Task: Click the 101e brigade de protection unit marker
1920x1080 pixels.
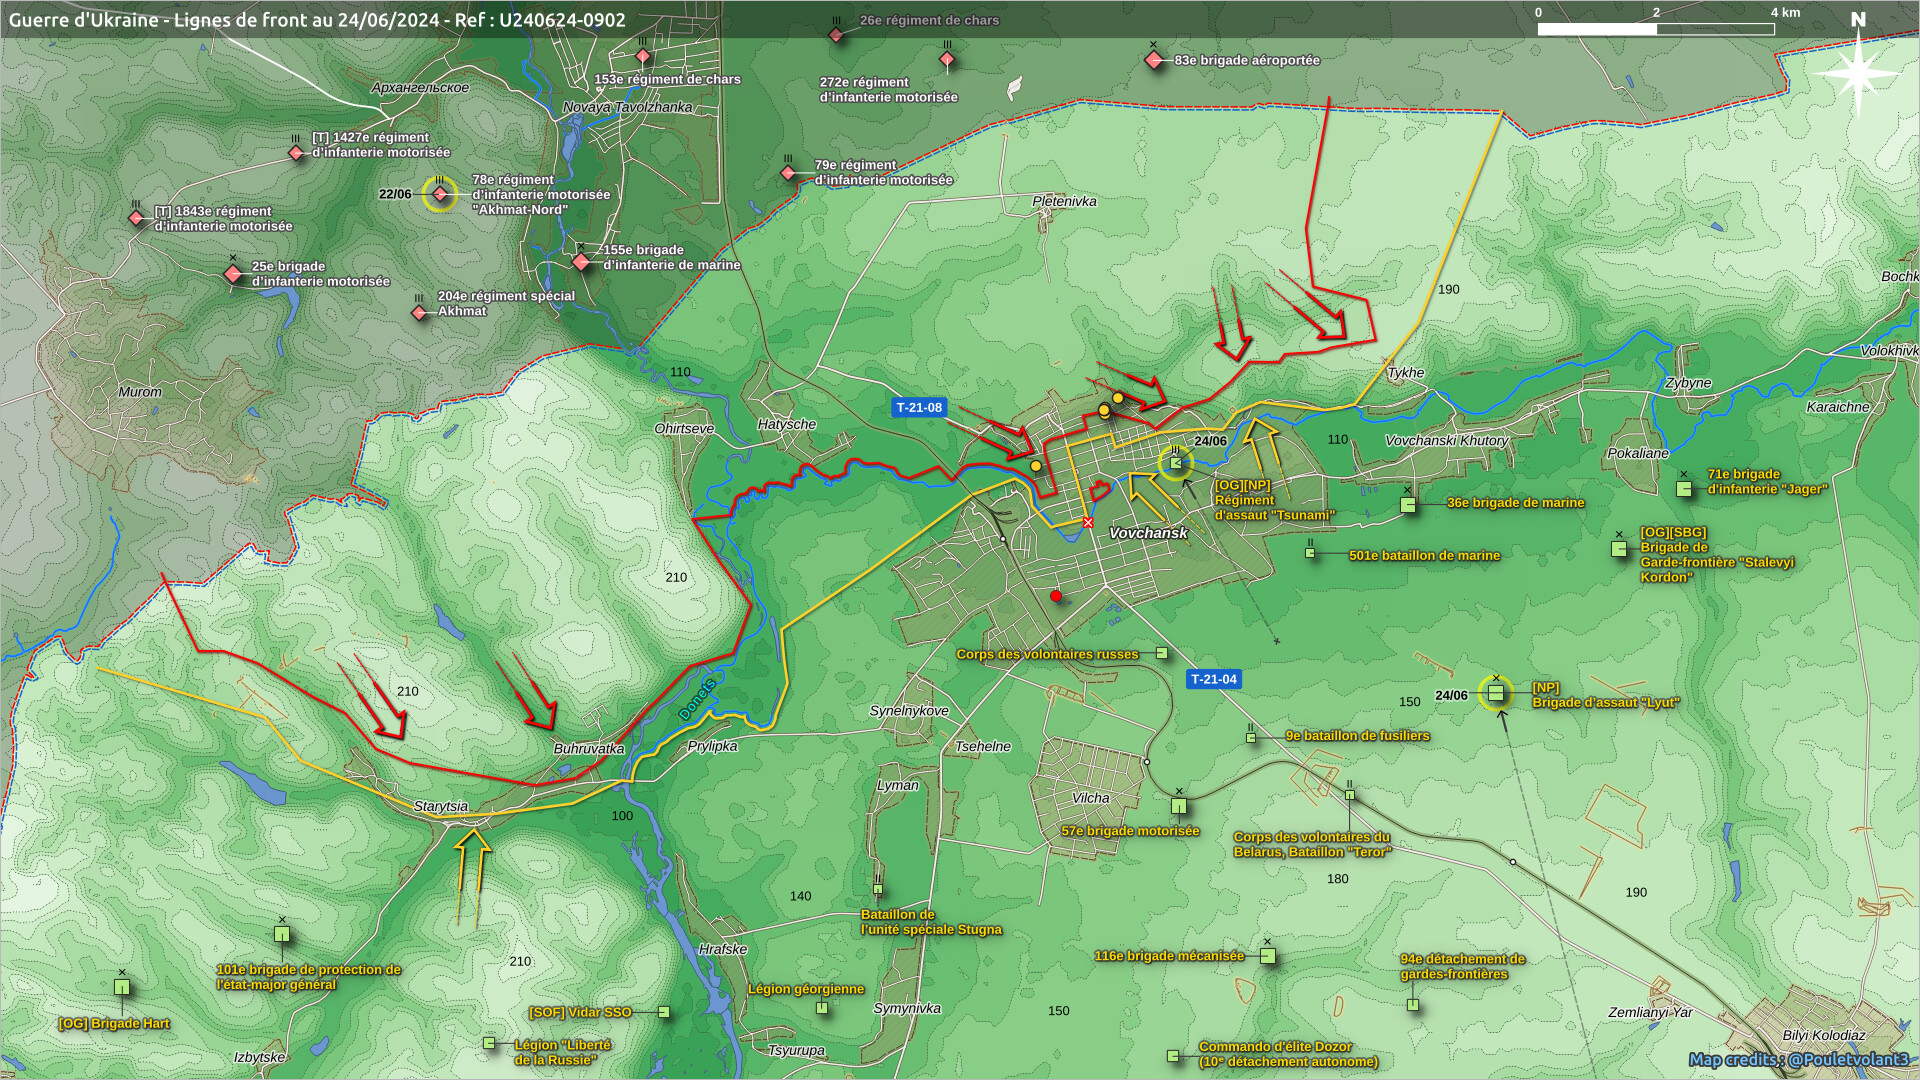Action: point(282,935)
